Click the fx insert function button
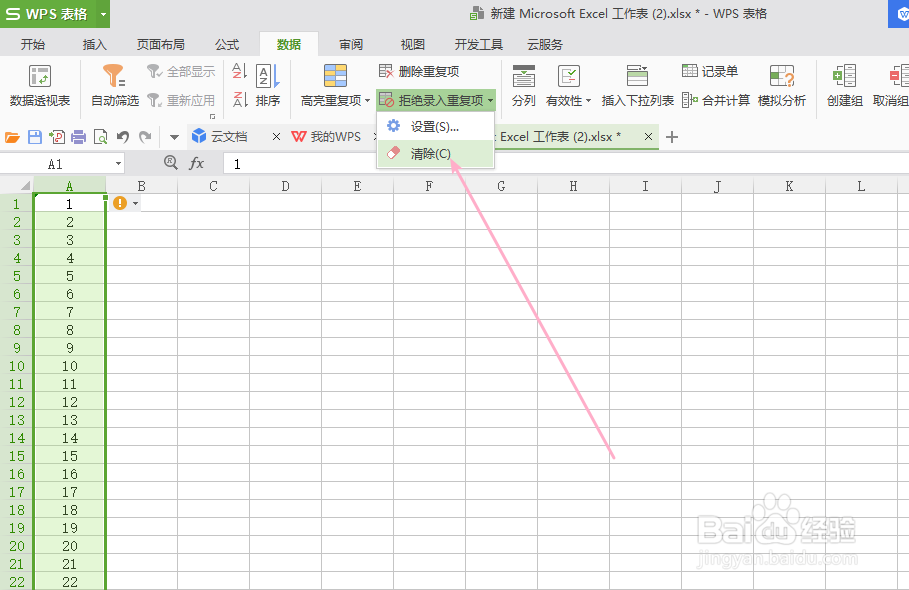This screenshot has height=590, width=909. coord(197,163)
